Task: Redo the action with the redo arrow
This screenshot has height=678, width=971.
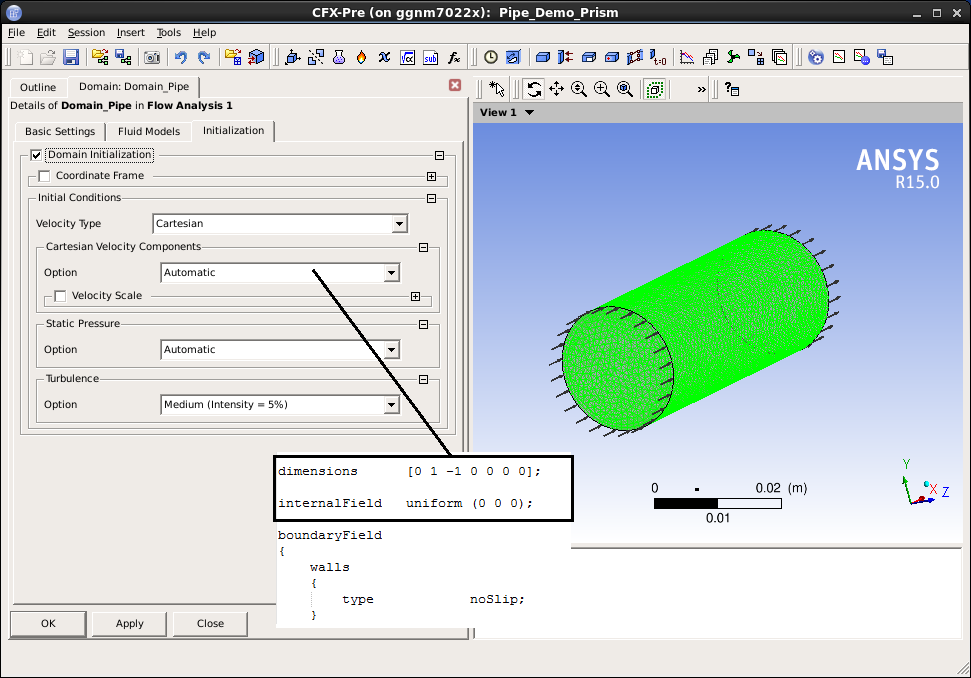Action: (x=204, y=58)
